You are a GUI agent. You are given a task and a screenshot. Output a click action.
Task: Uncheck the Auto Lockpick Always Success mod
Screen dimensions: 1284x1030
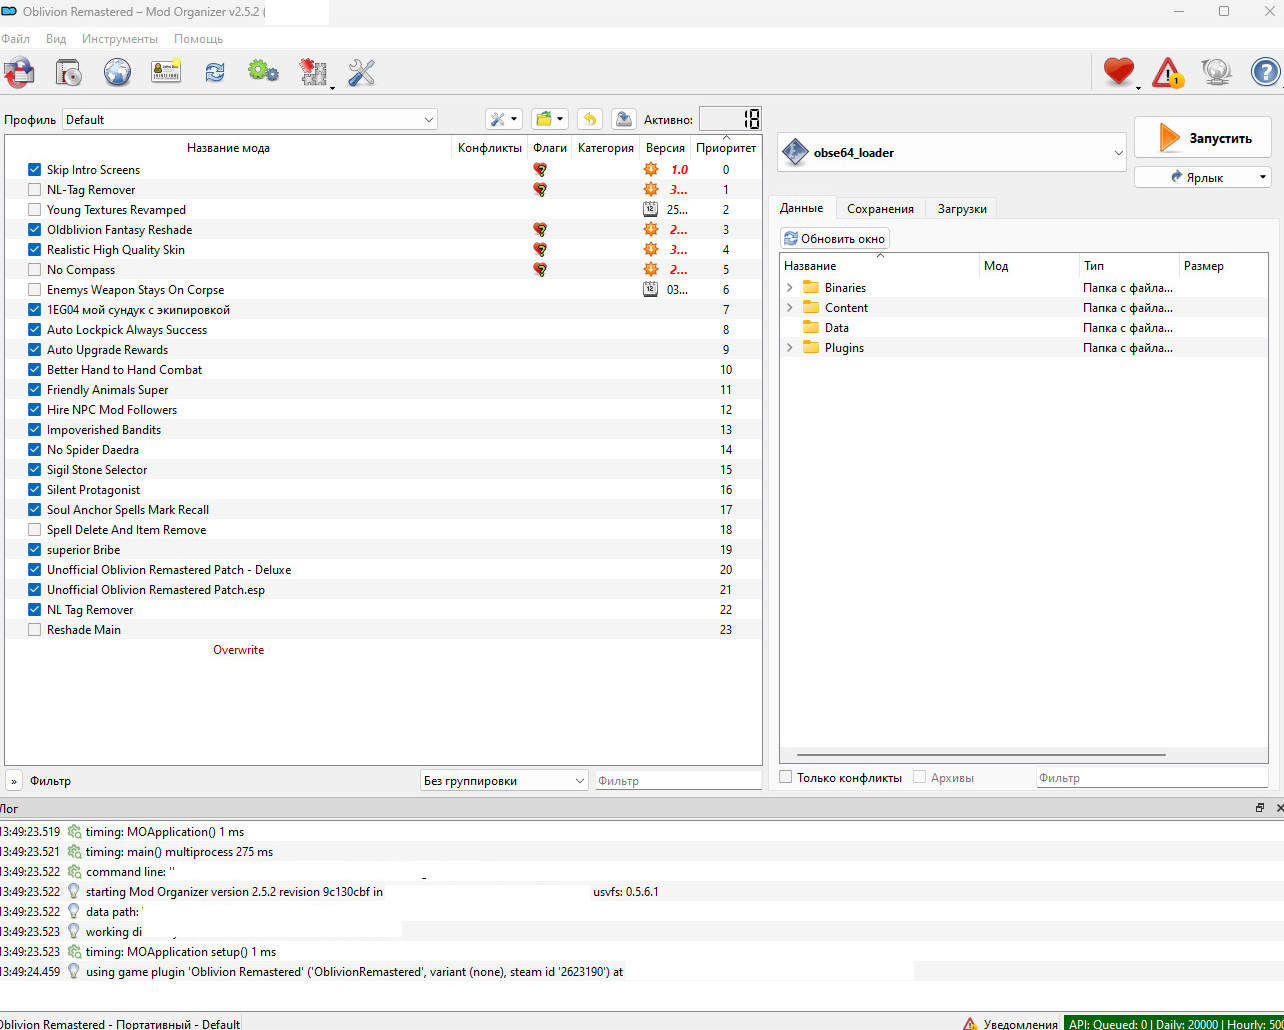pyautogui.click(x=35, y=330)
